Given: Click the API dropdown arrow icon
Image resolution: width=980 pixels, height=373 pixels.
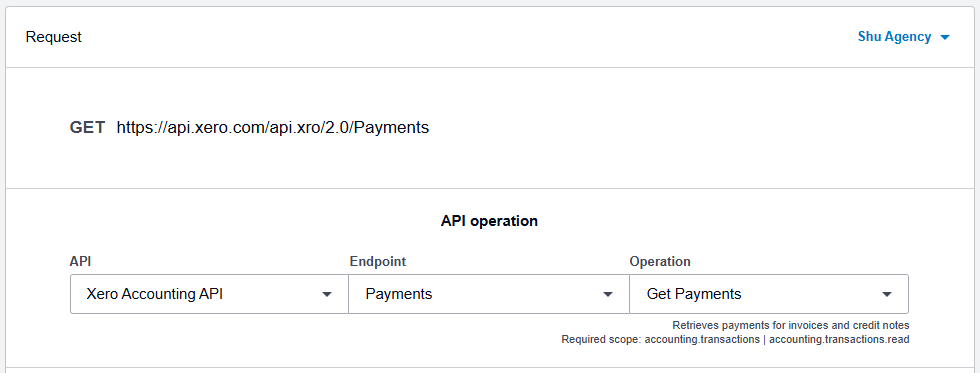Looking at the screenshot, I should pyautogui.click(x=326, y=294).
